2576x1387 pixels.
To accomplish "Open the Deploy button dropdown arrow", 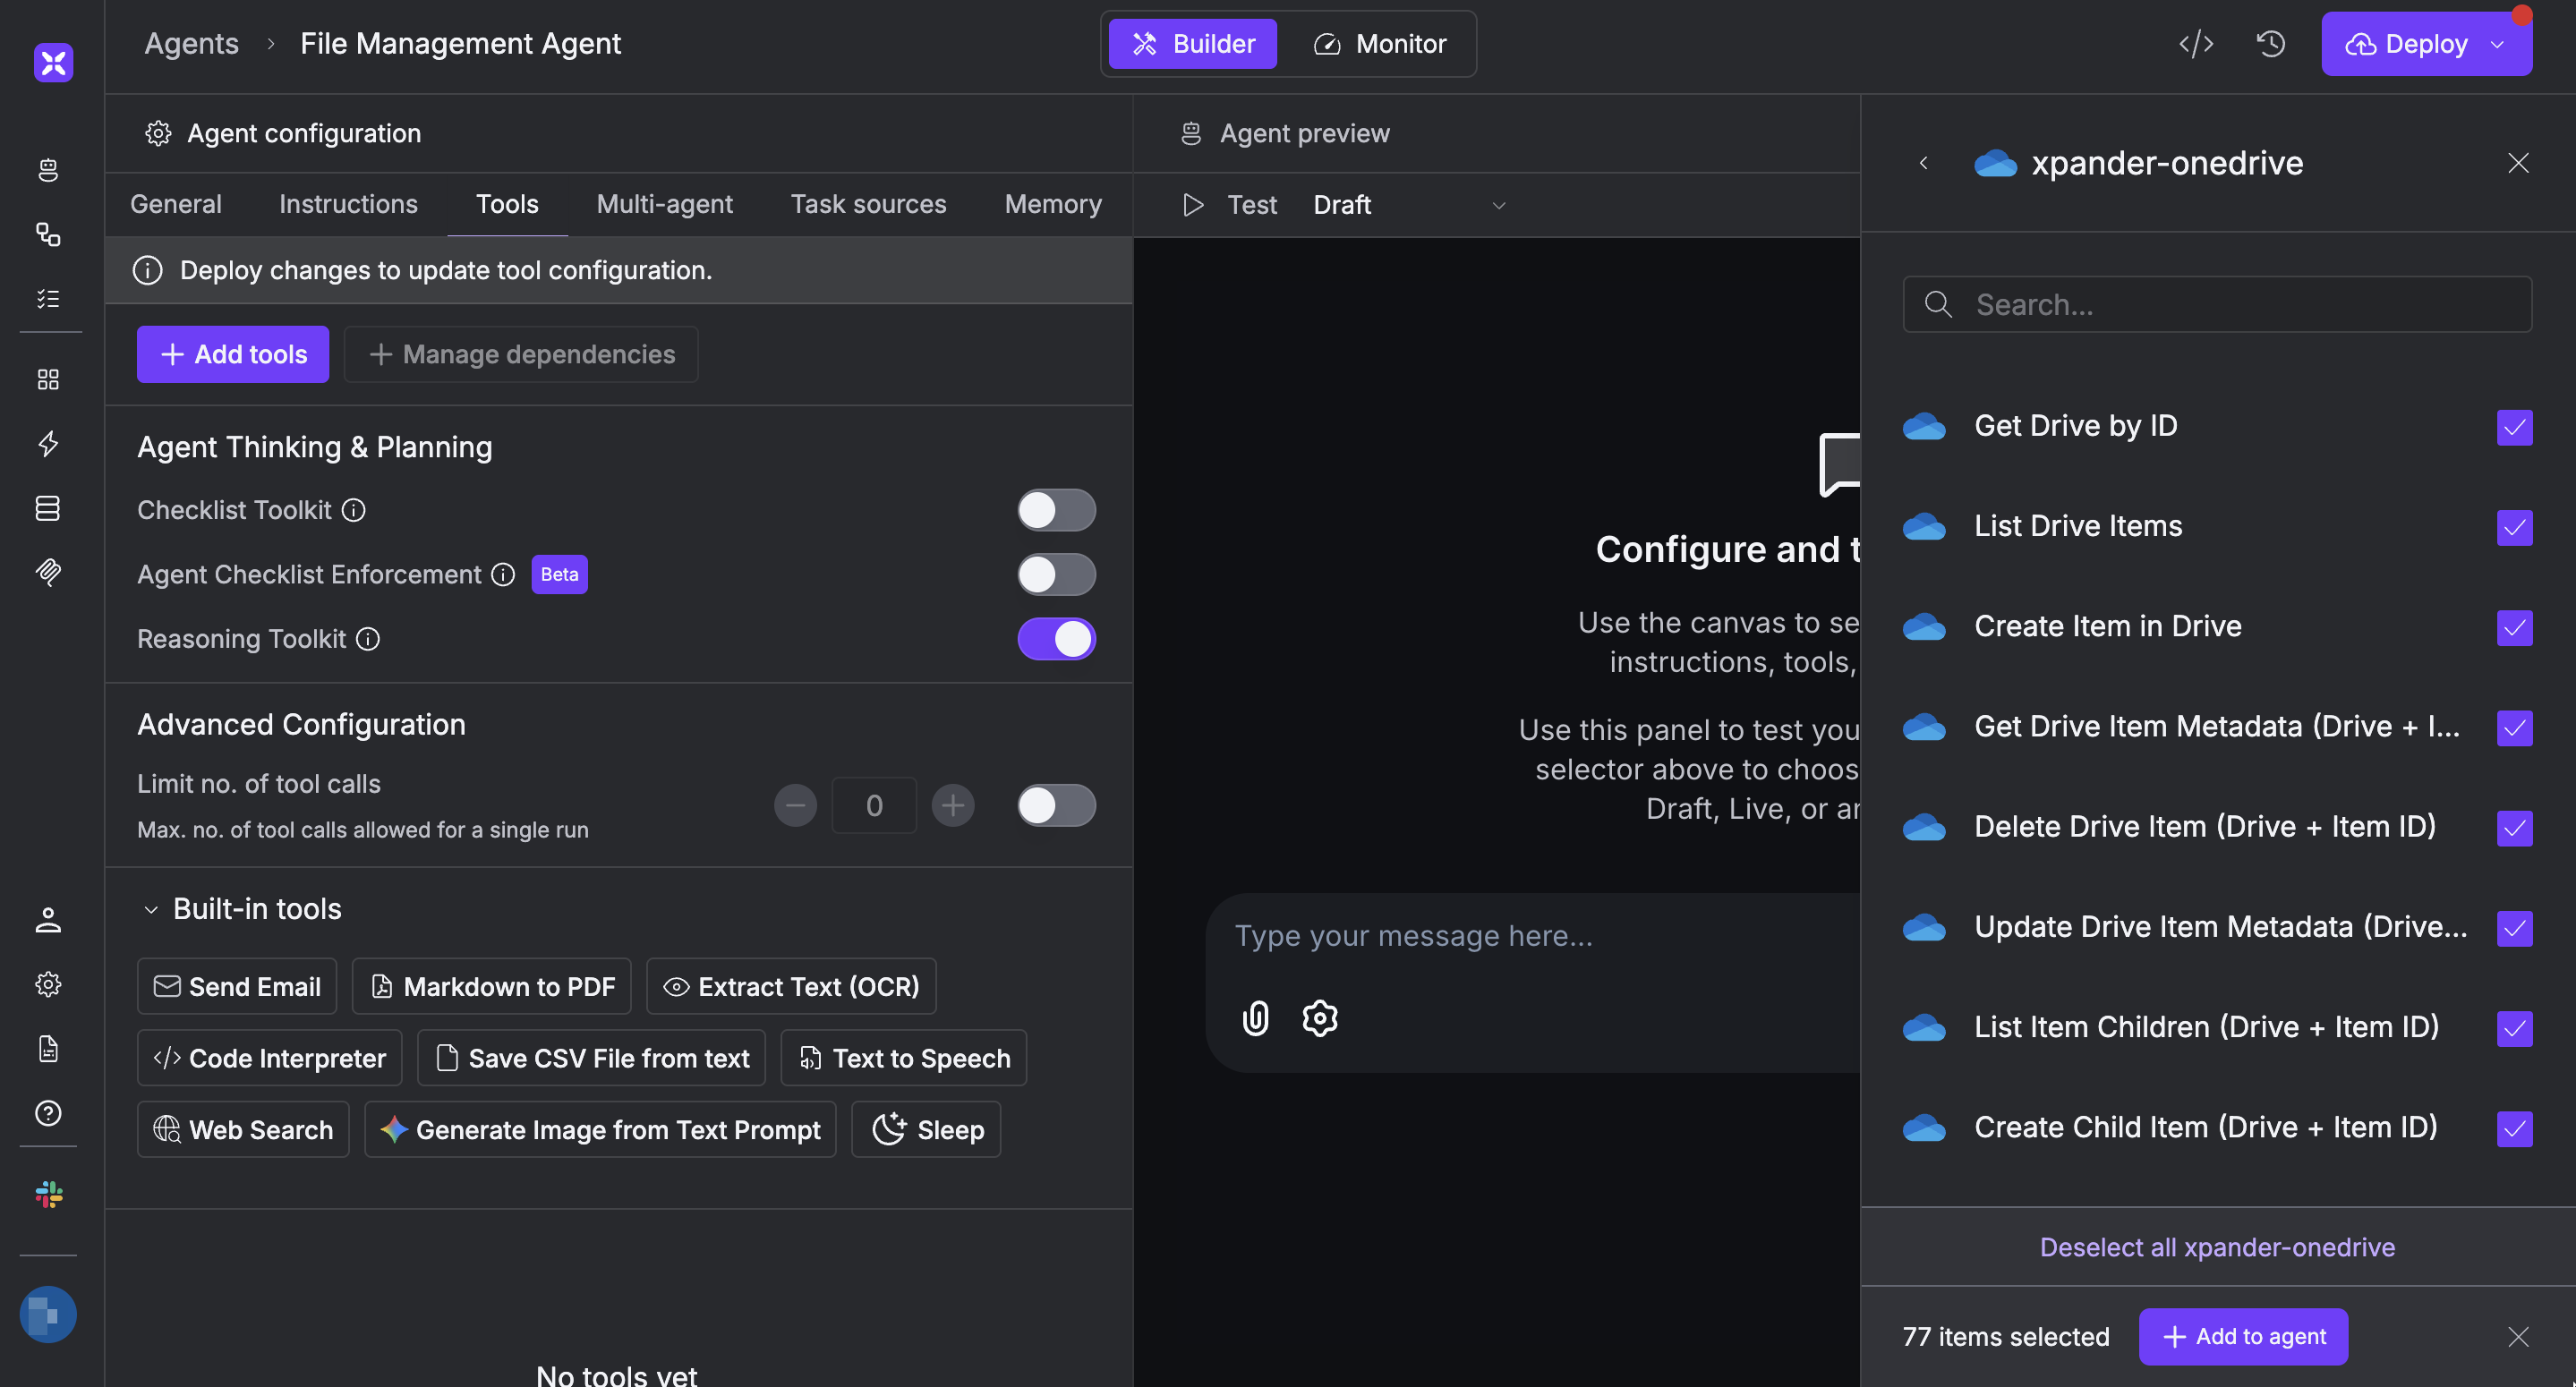I will pos(2497,44).
